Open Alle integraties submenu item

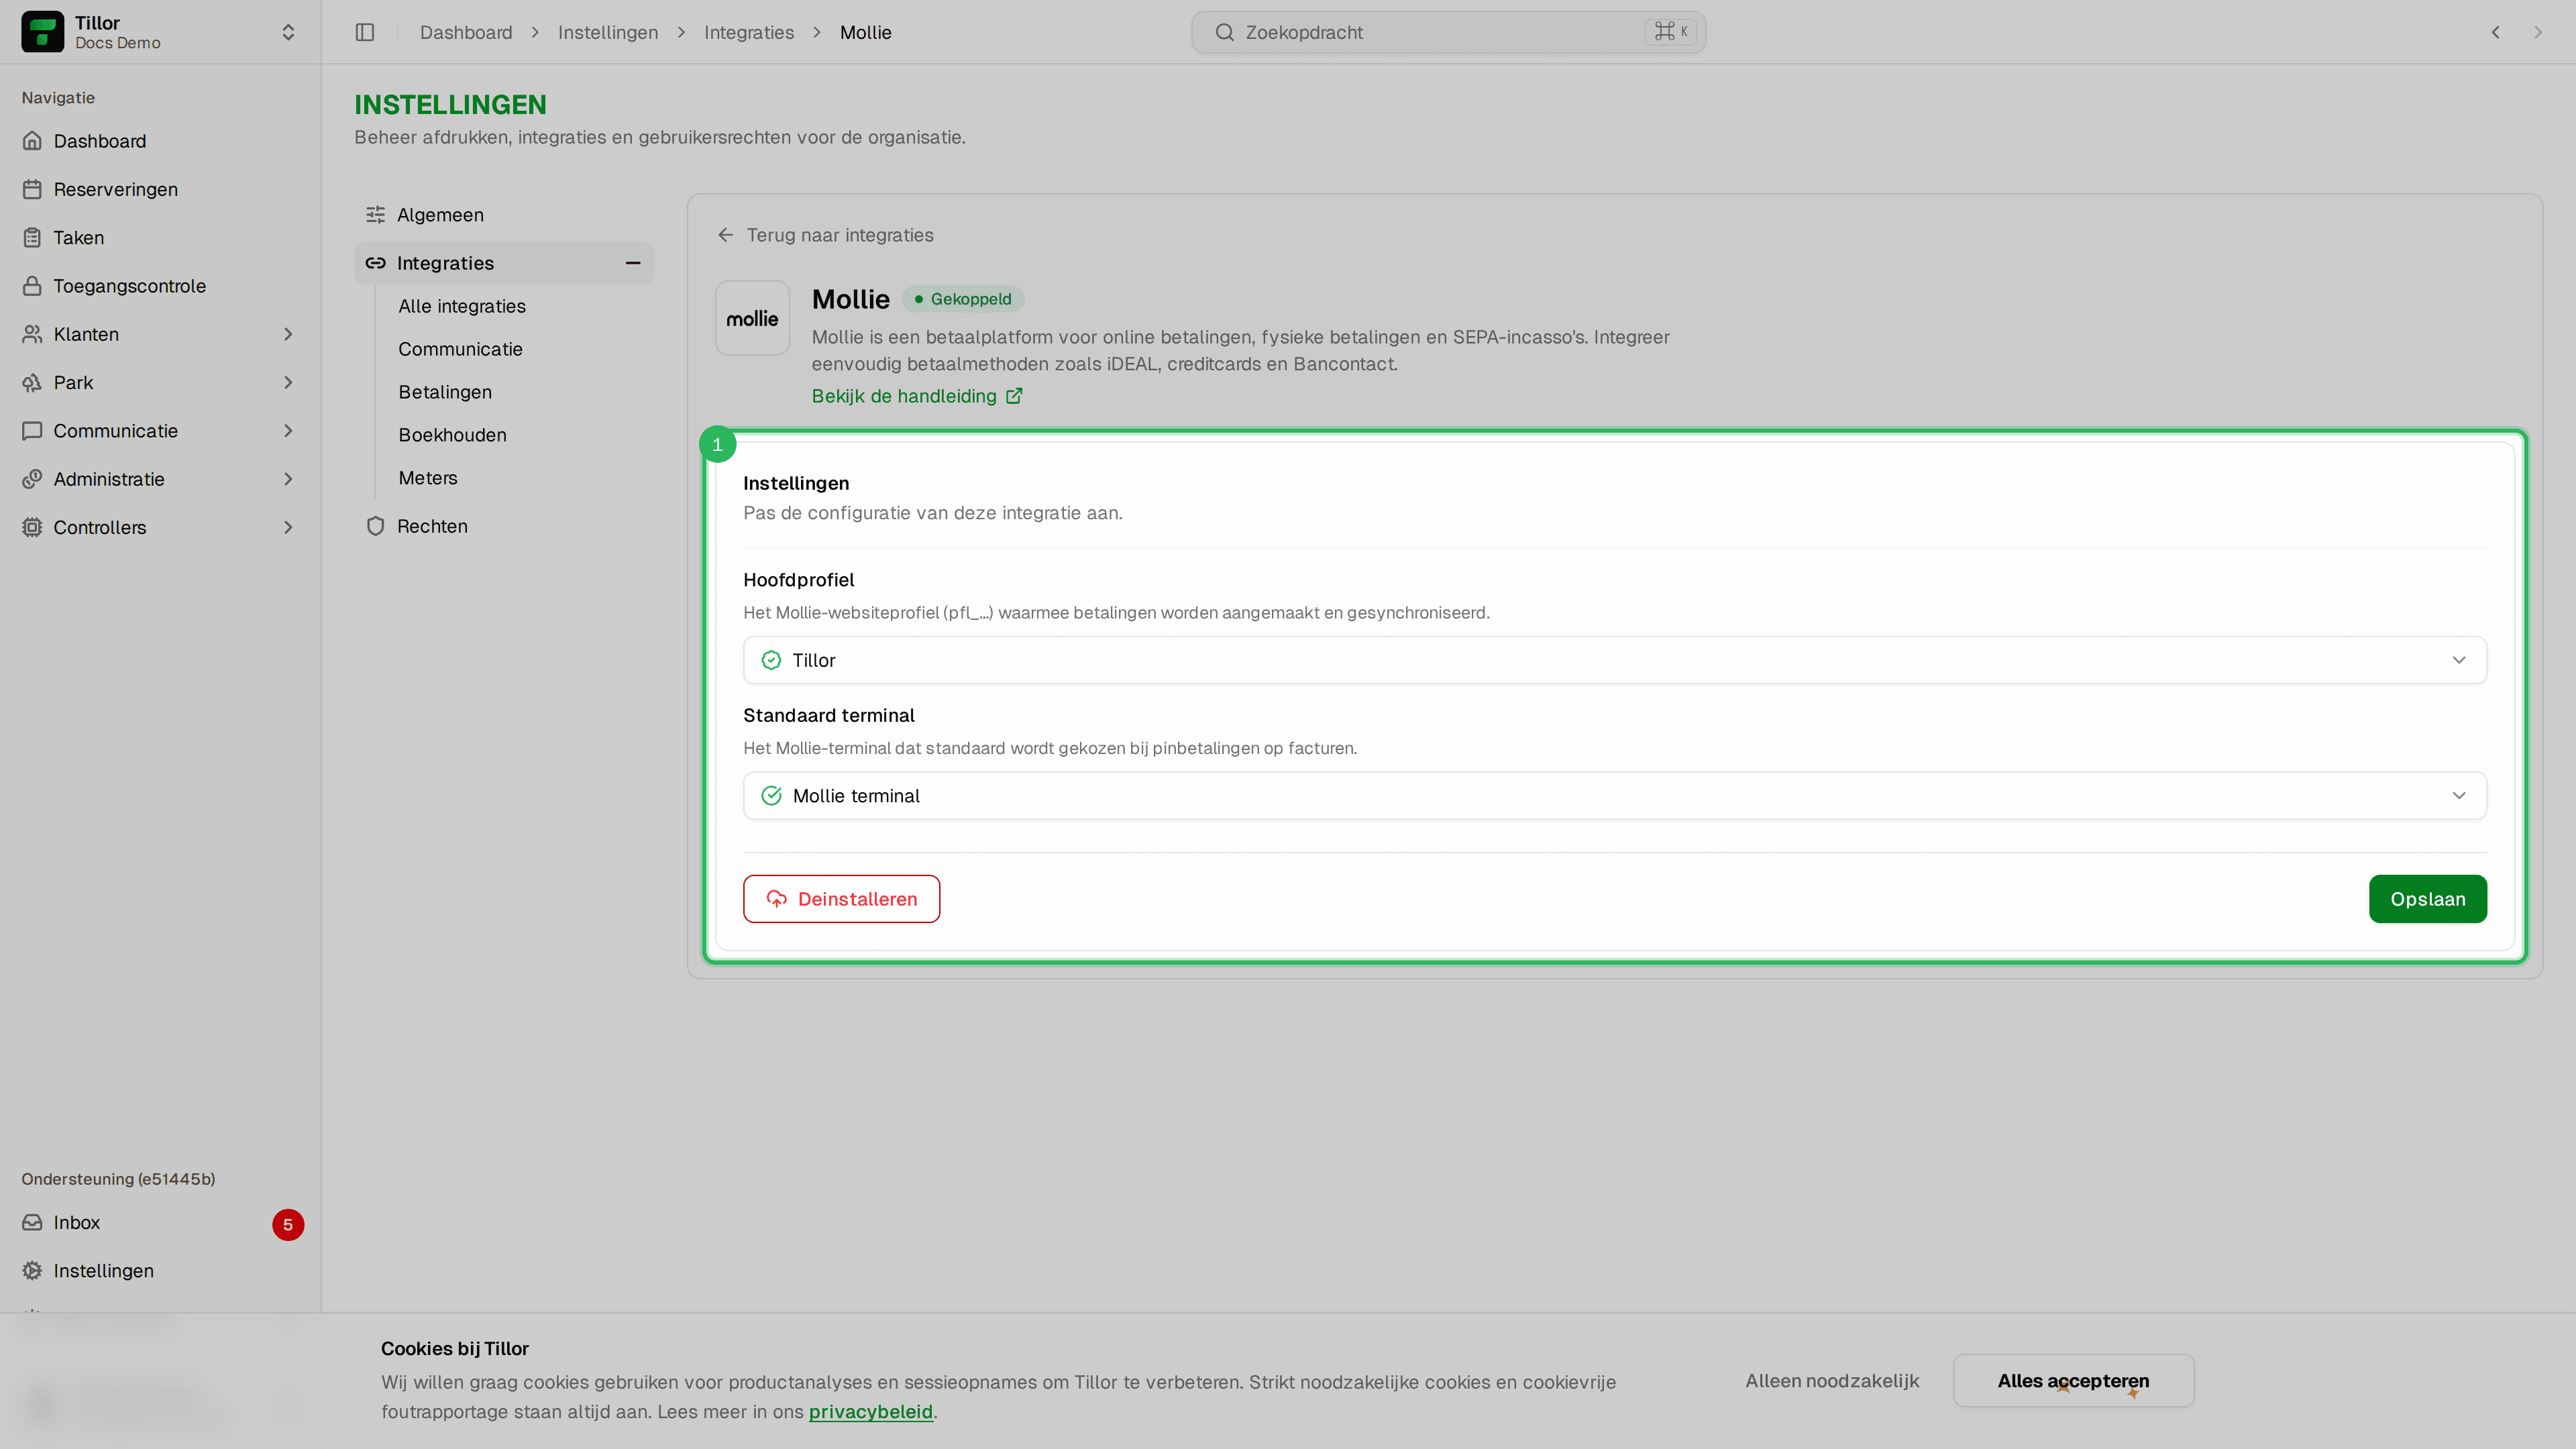click(x=462, y=306)
